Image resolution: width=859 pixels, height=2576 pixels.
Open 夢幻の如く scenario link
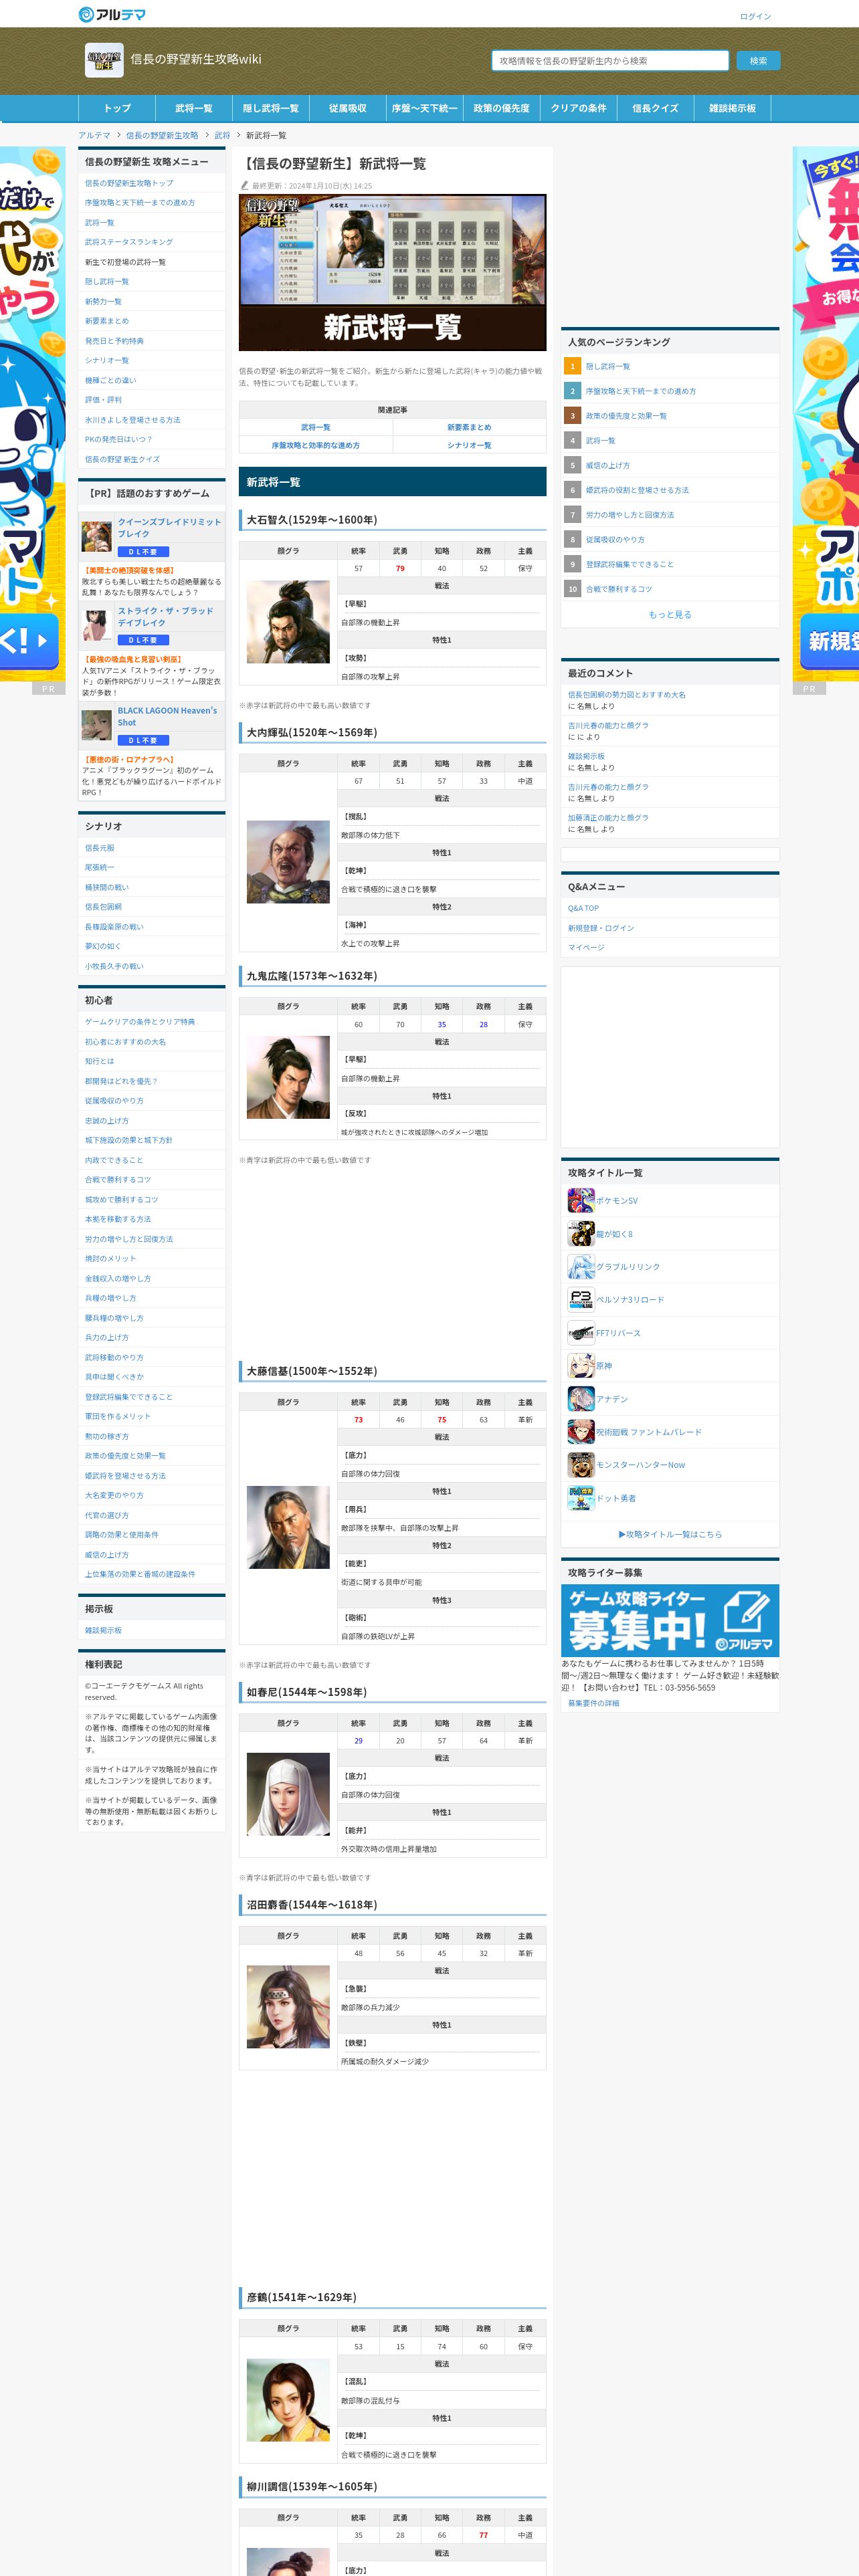(103, 946)
